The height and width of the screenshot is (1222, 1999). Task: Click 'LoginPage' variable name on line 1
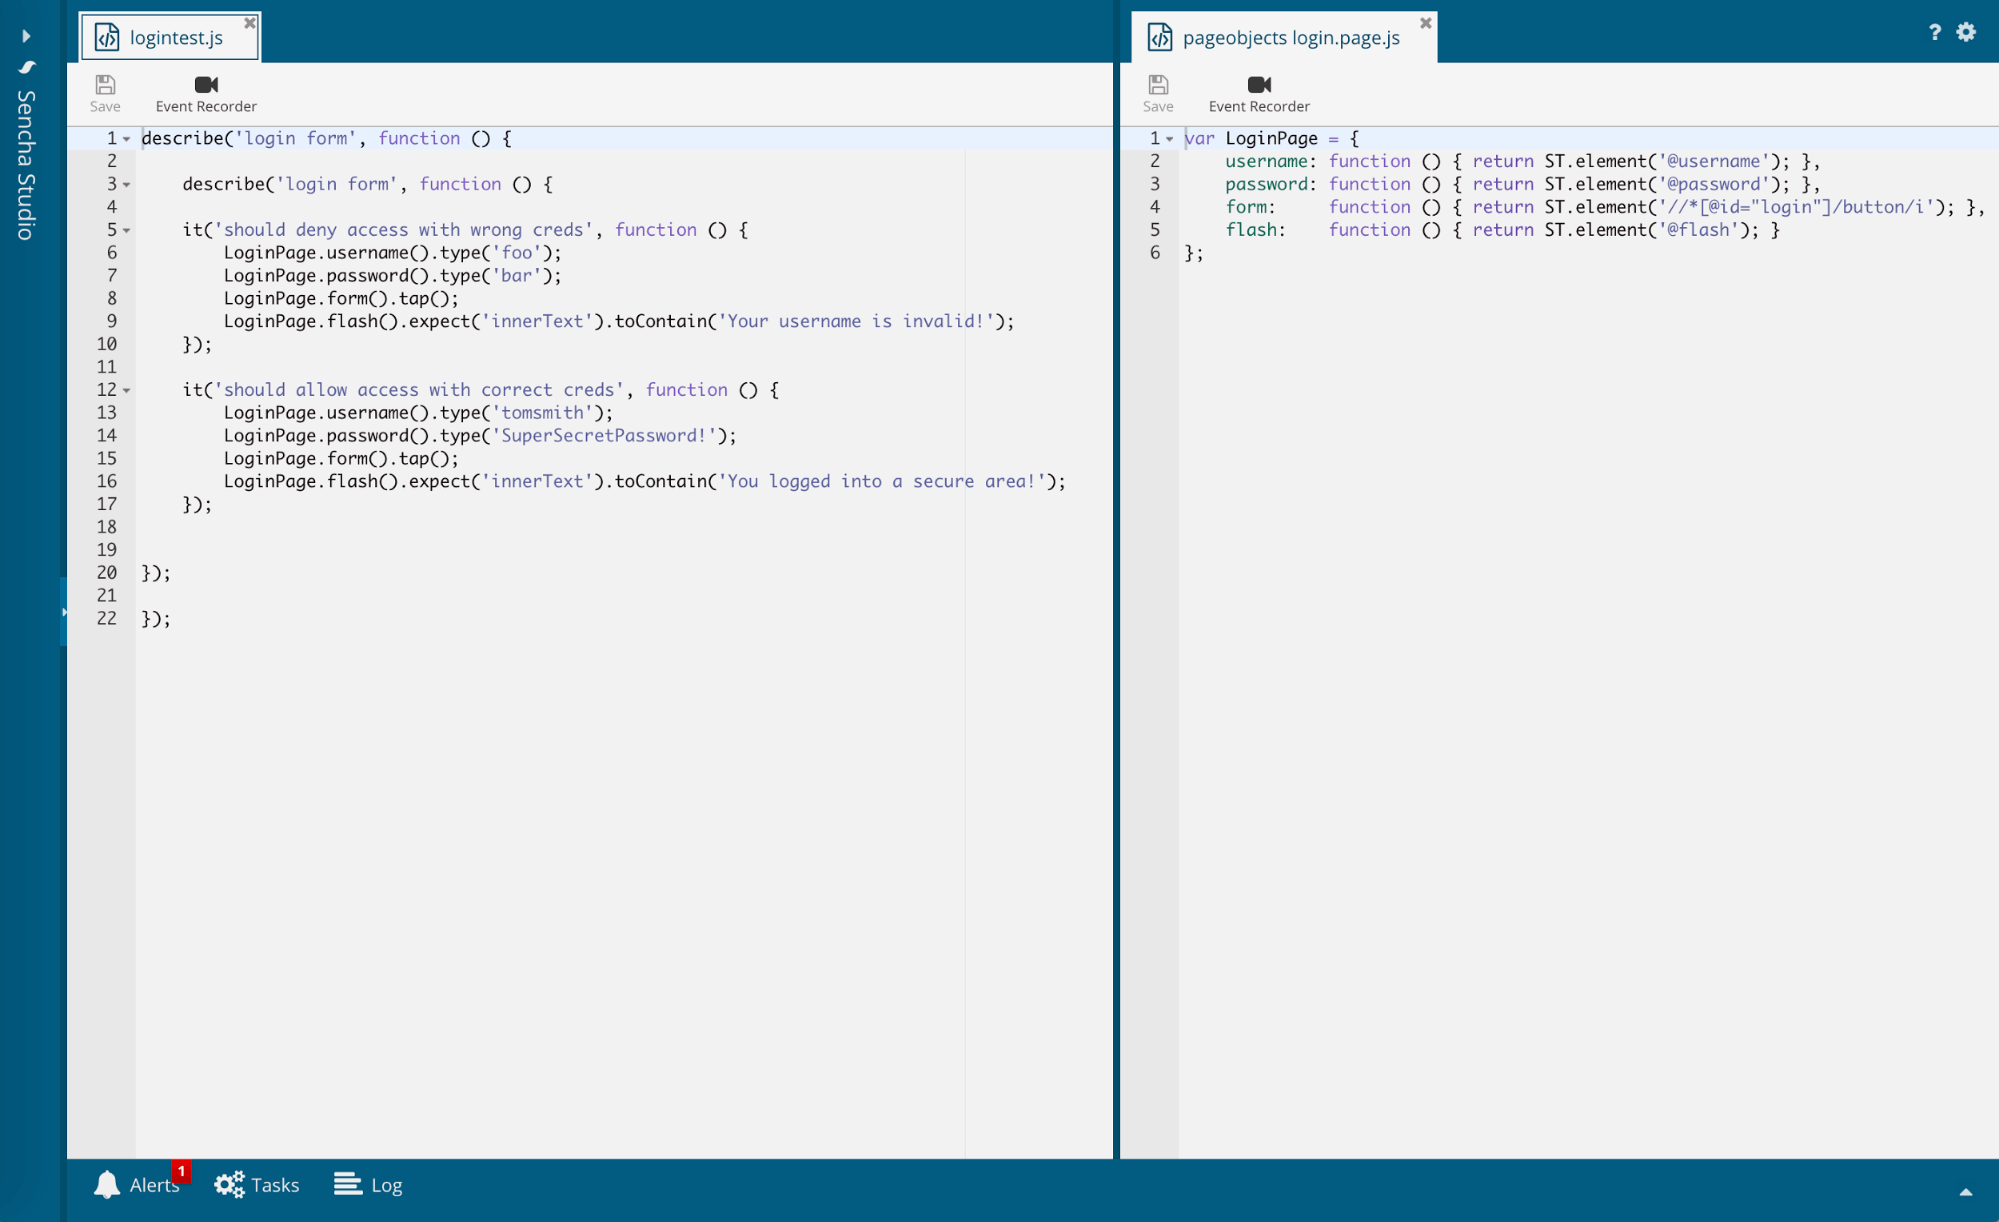pyautogui.click(x=1271, y=139)
